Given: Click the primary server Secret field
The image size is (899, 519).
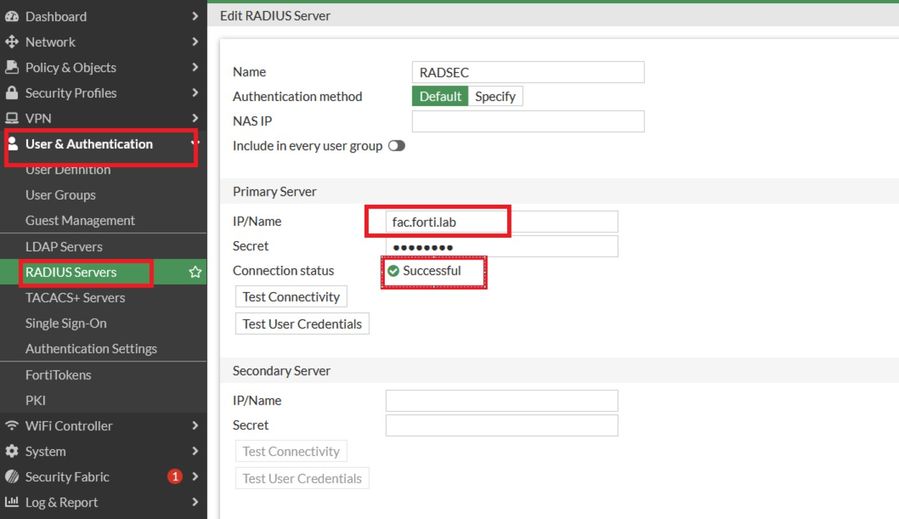Looking at the screenshot, I should click(x=502, y=246).
